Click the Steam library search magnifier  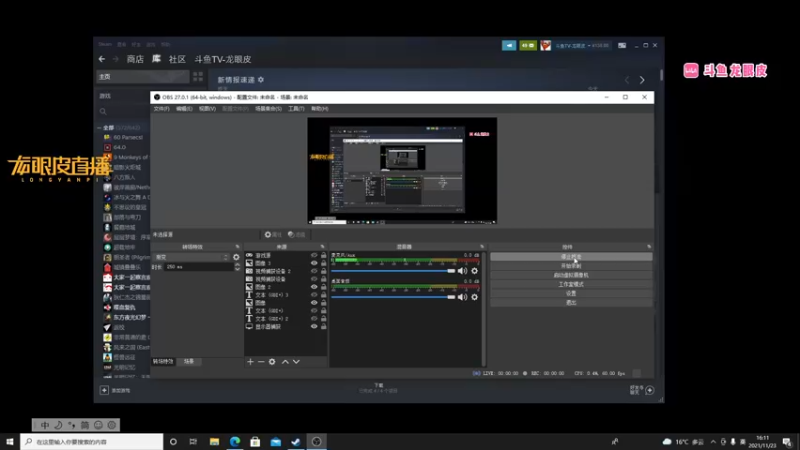pyautogui.click(x=103, y=111)
